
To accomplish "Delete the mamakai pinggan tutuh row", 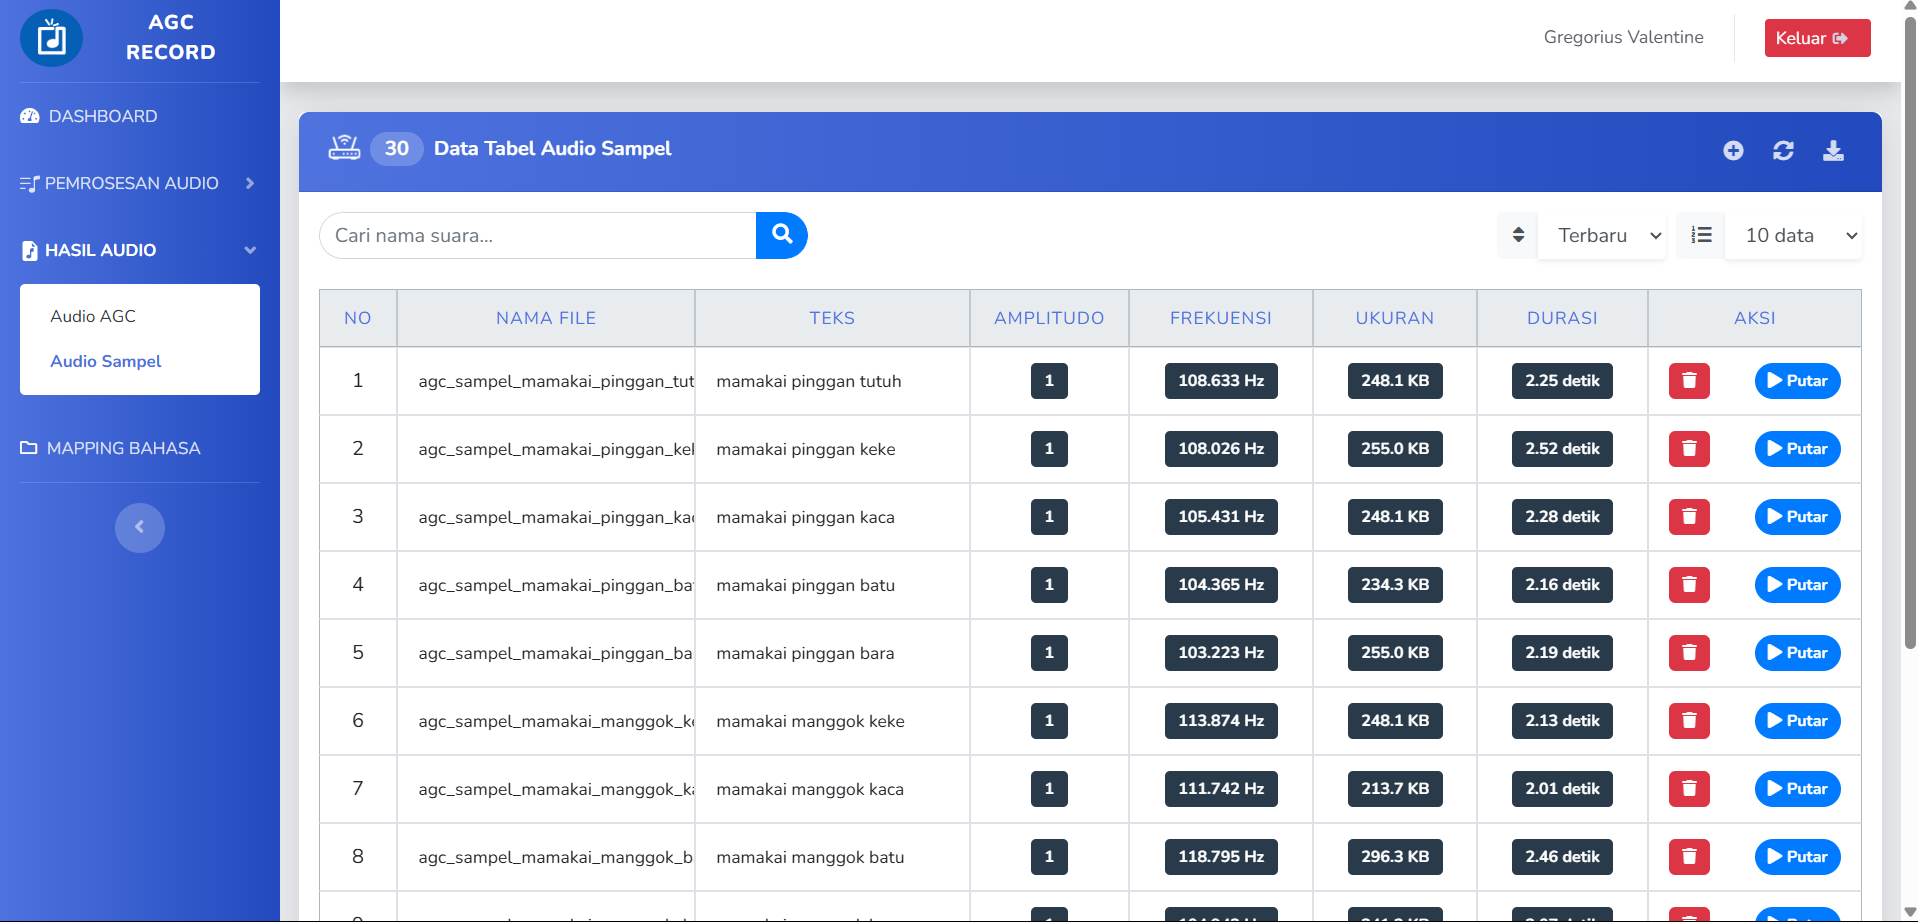I will point(1689,381).
